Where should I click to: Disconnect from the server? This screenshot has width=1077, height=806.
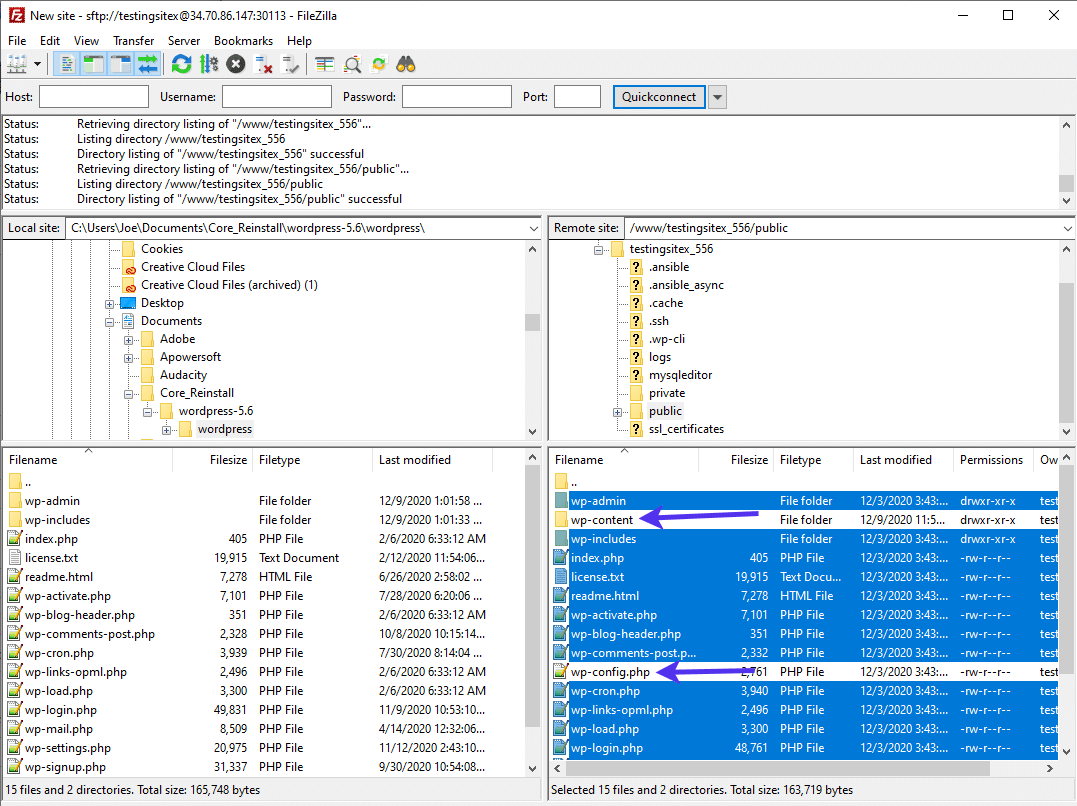[261, 63]
